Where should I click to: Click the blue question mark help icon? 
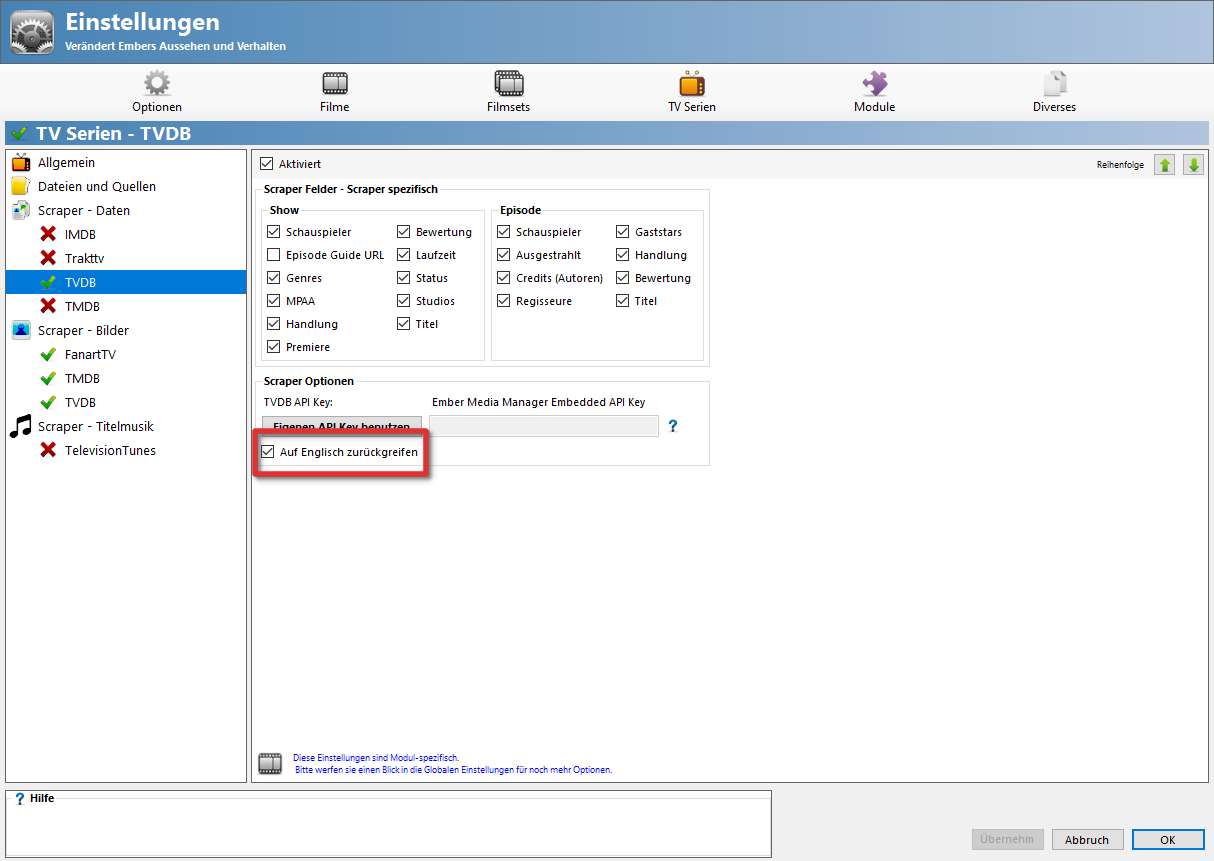click(x=673, y=426)
